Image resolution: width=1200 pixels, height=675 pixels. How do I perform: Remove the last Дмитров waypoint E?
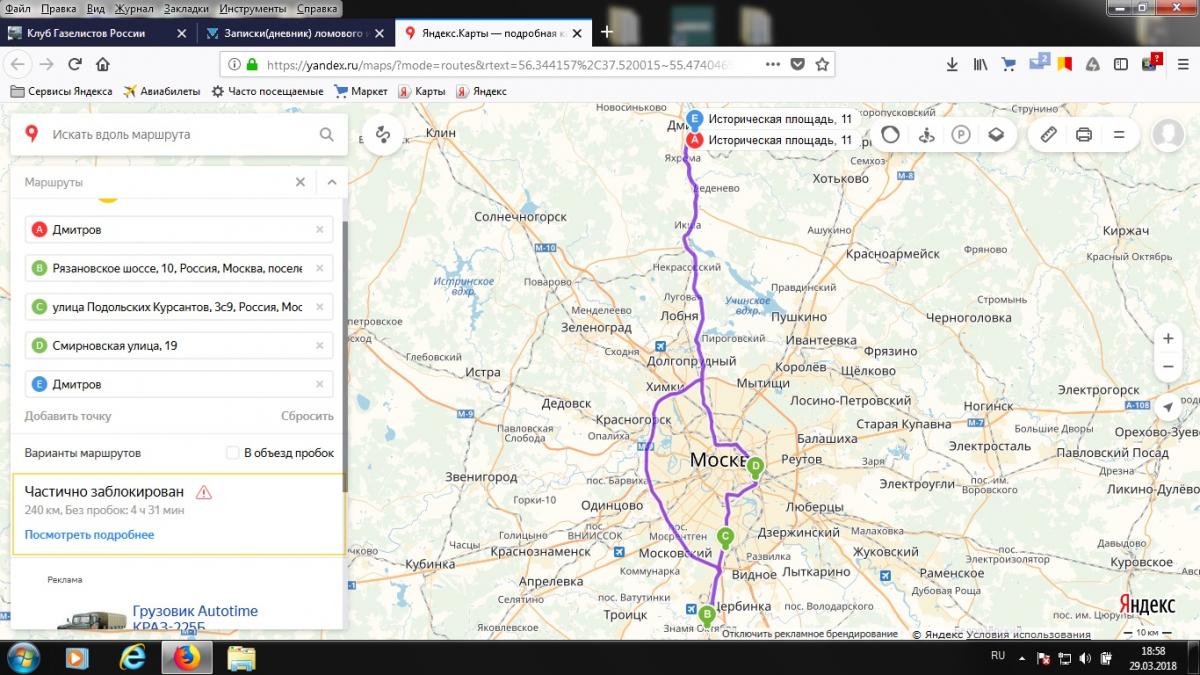(x=320, y=384)
